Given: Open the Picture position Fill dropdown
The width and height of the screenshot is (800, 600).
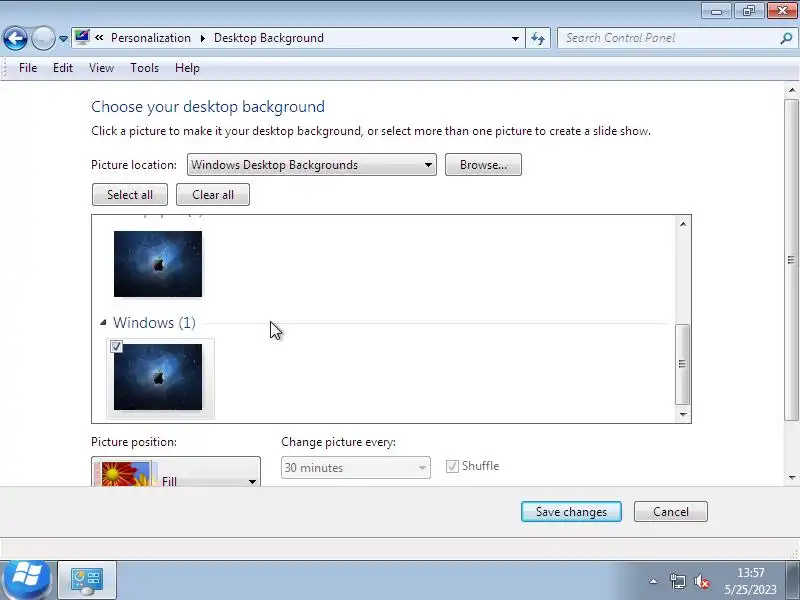Looking at the screenshot, I should [176, 472].
